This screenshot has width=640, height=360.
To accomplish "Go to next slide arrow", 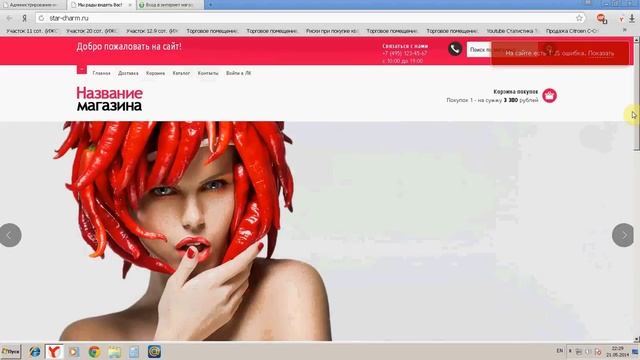I will (623, 235).
